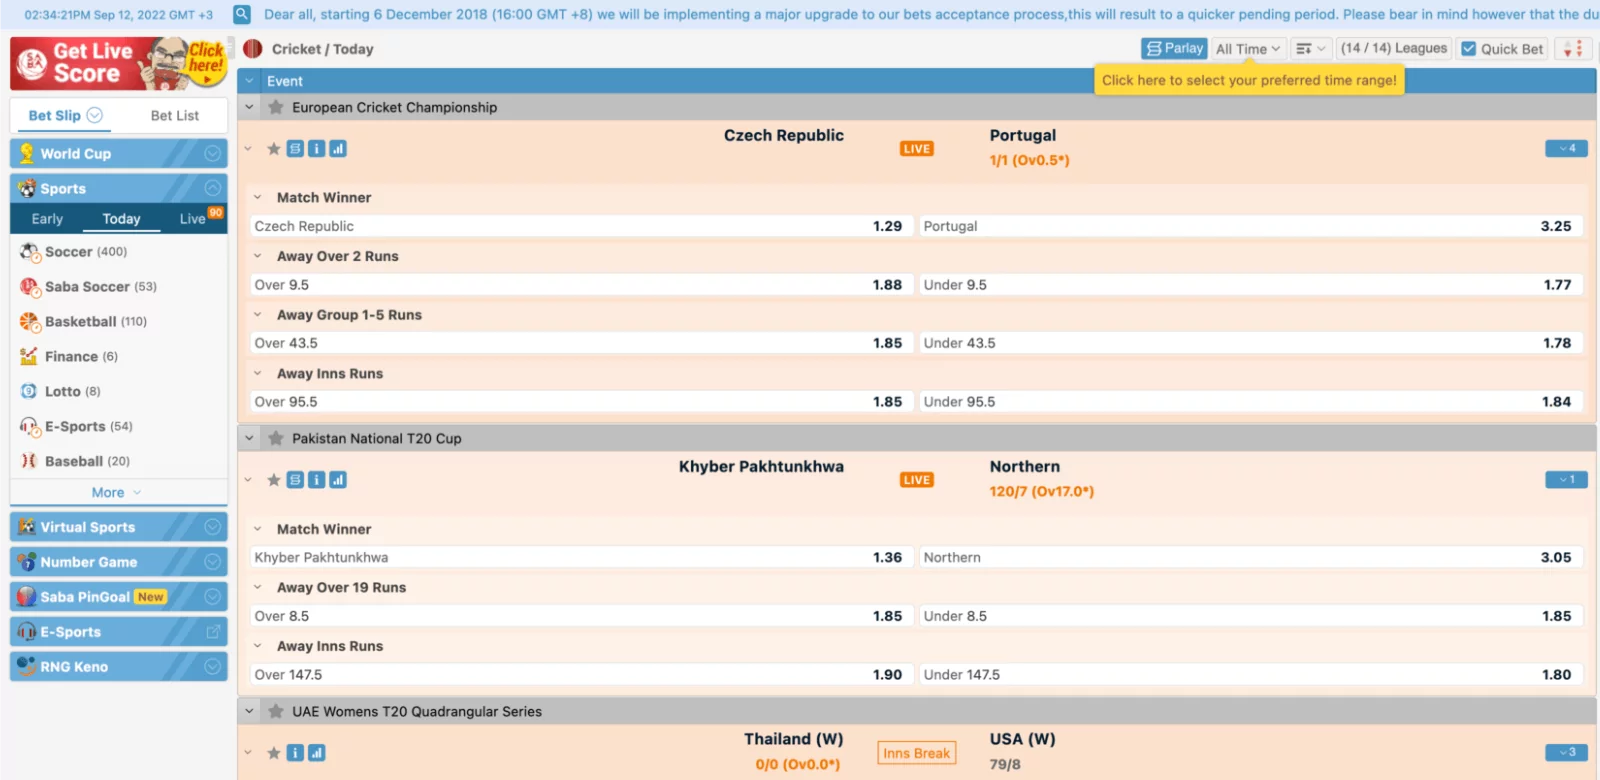Viewport: 1600px width, 780px height.
Task: Collapse Away Group 1-5 Runs market
Action: point(258,315)
